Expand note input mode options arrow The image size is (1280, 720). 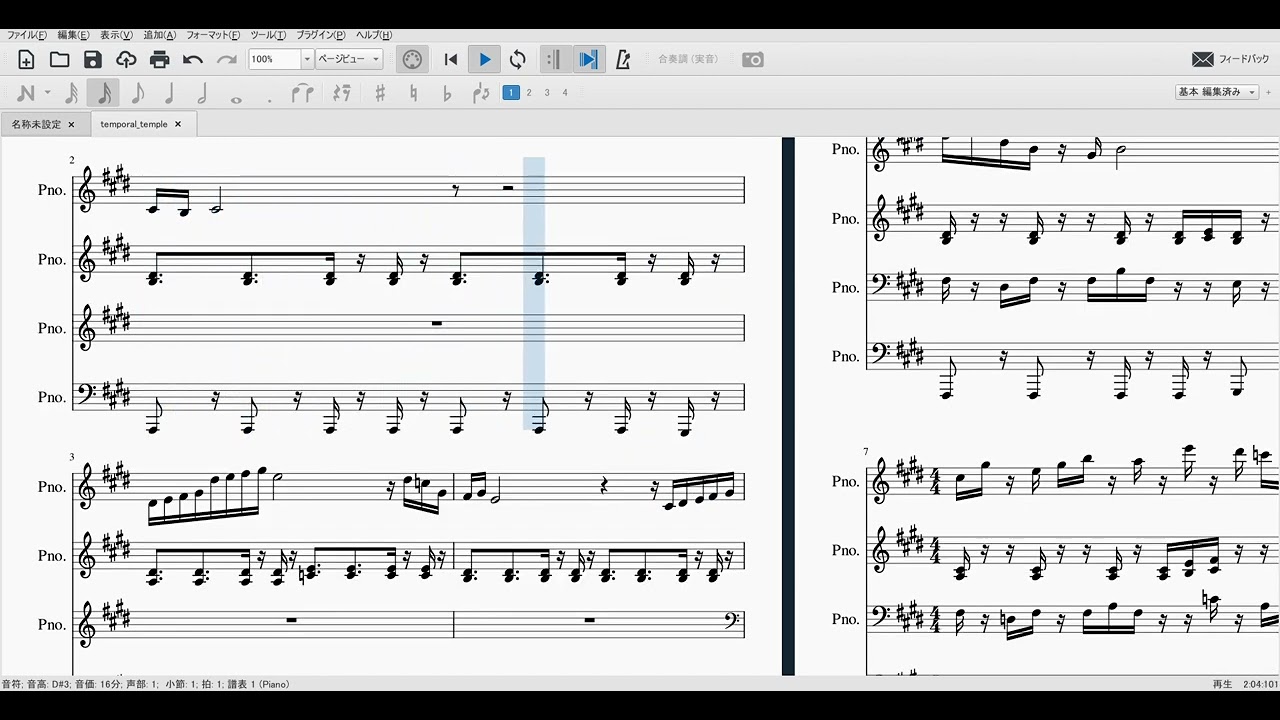tap(47, 94)
